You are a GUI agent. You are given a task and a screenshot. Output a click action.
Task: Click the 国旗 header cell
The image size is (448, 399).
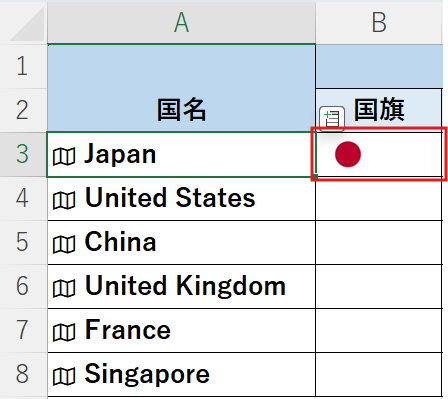click(379, 110)
